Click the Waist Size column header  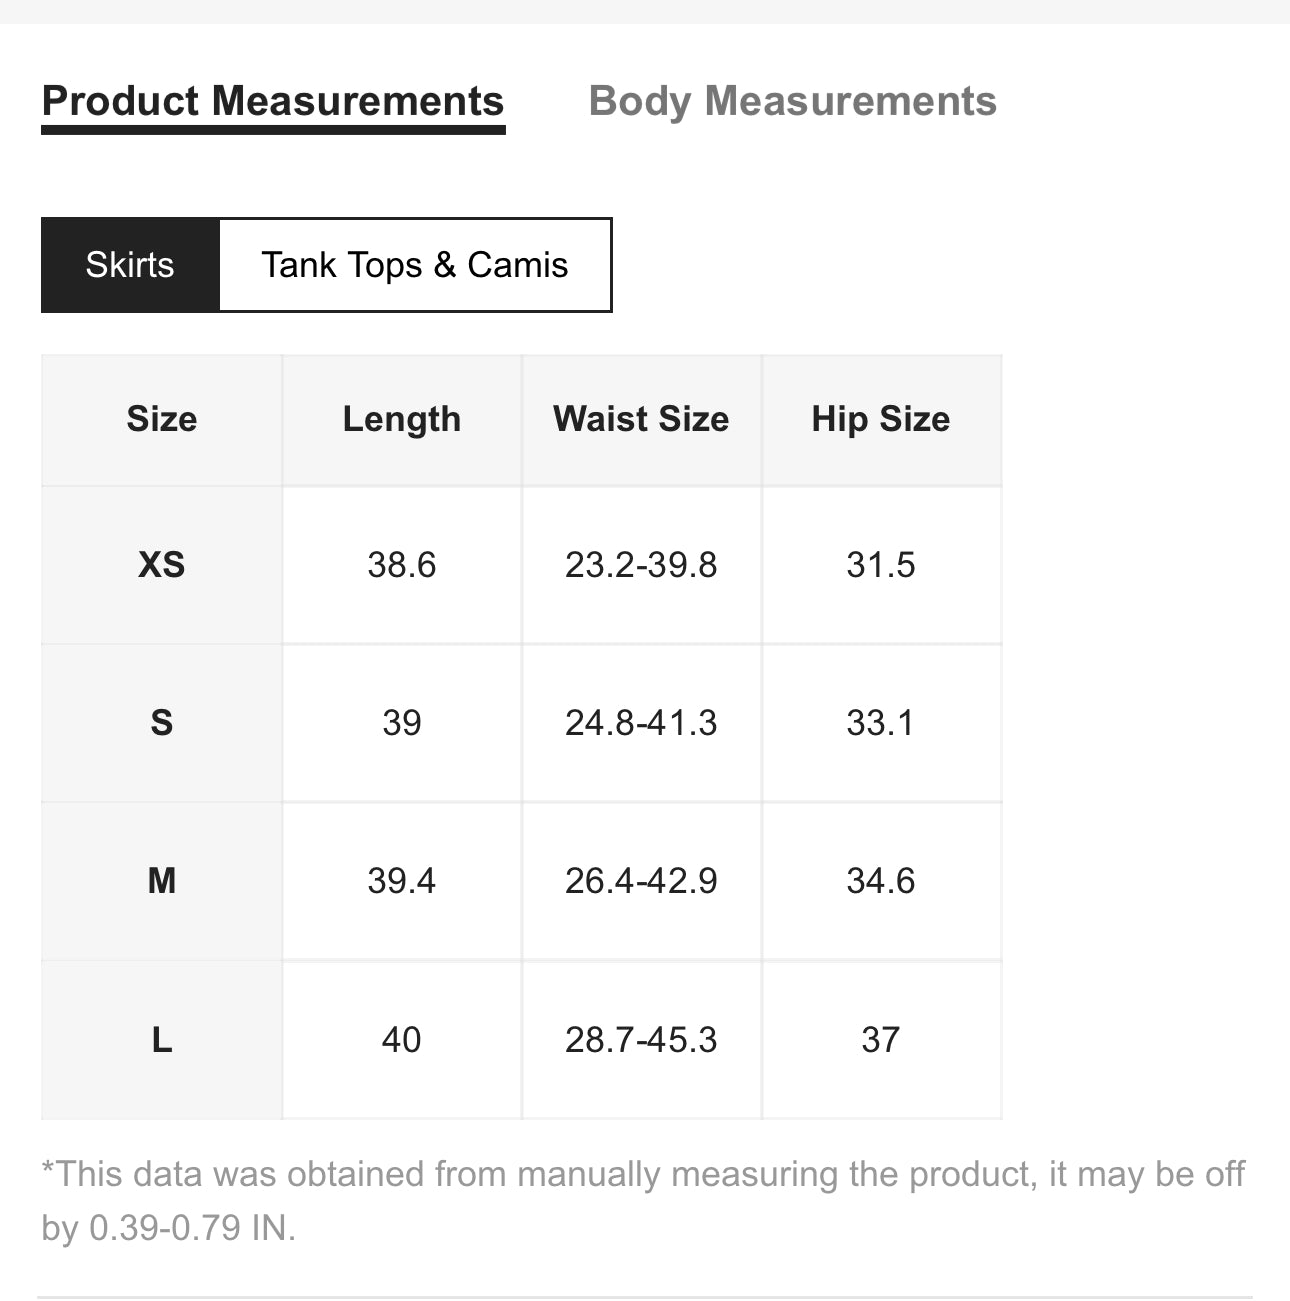coord(641,419)
